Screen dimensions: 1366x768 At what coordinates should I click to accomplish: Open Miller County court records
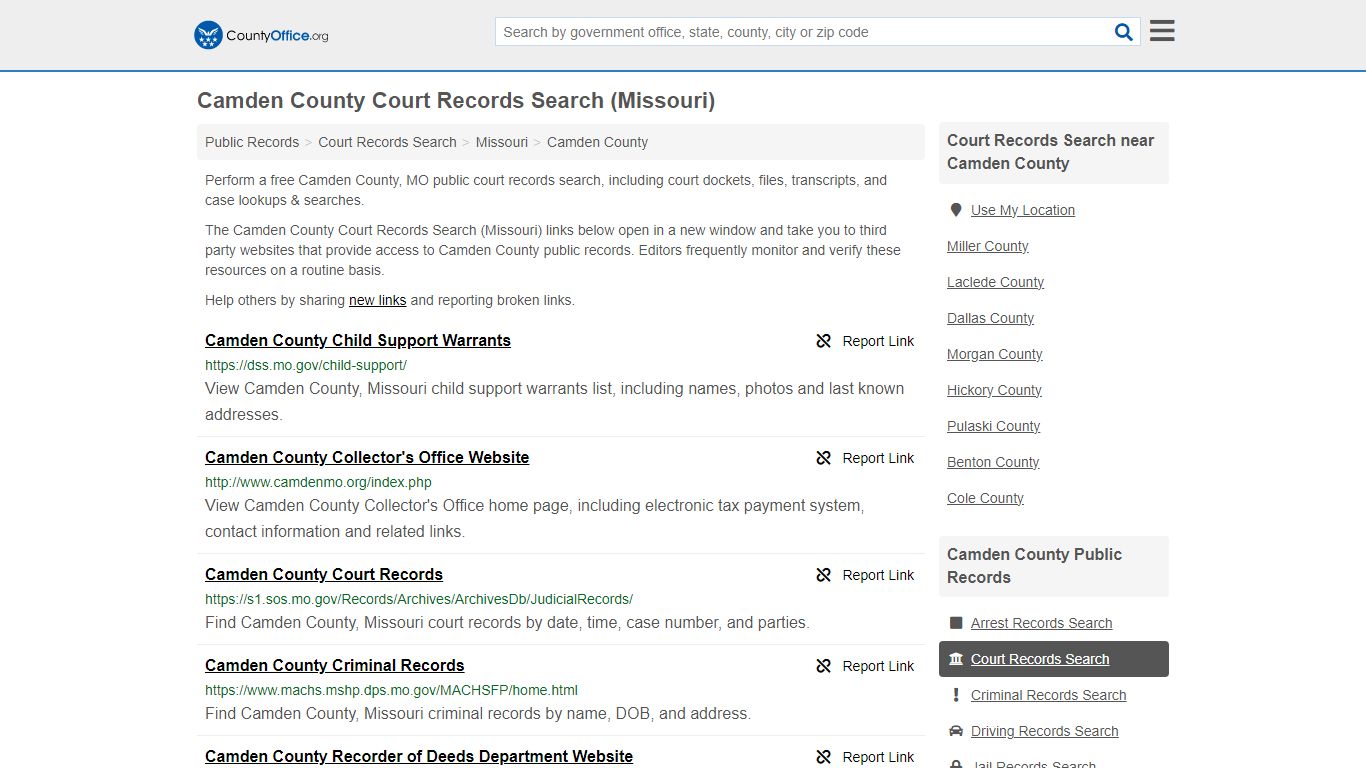coord(988,246)
